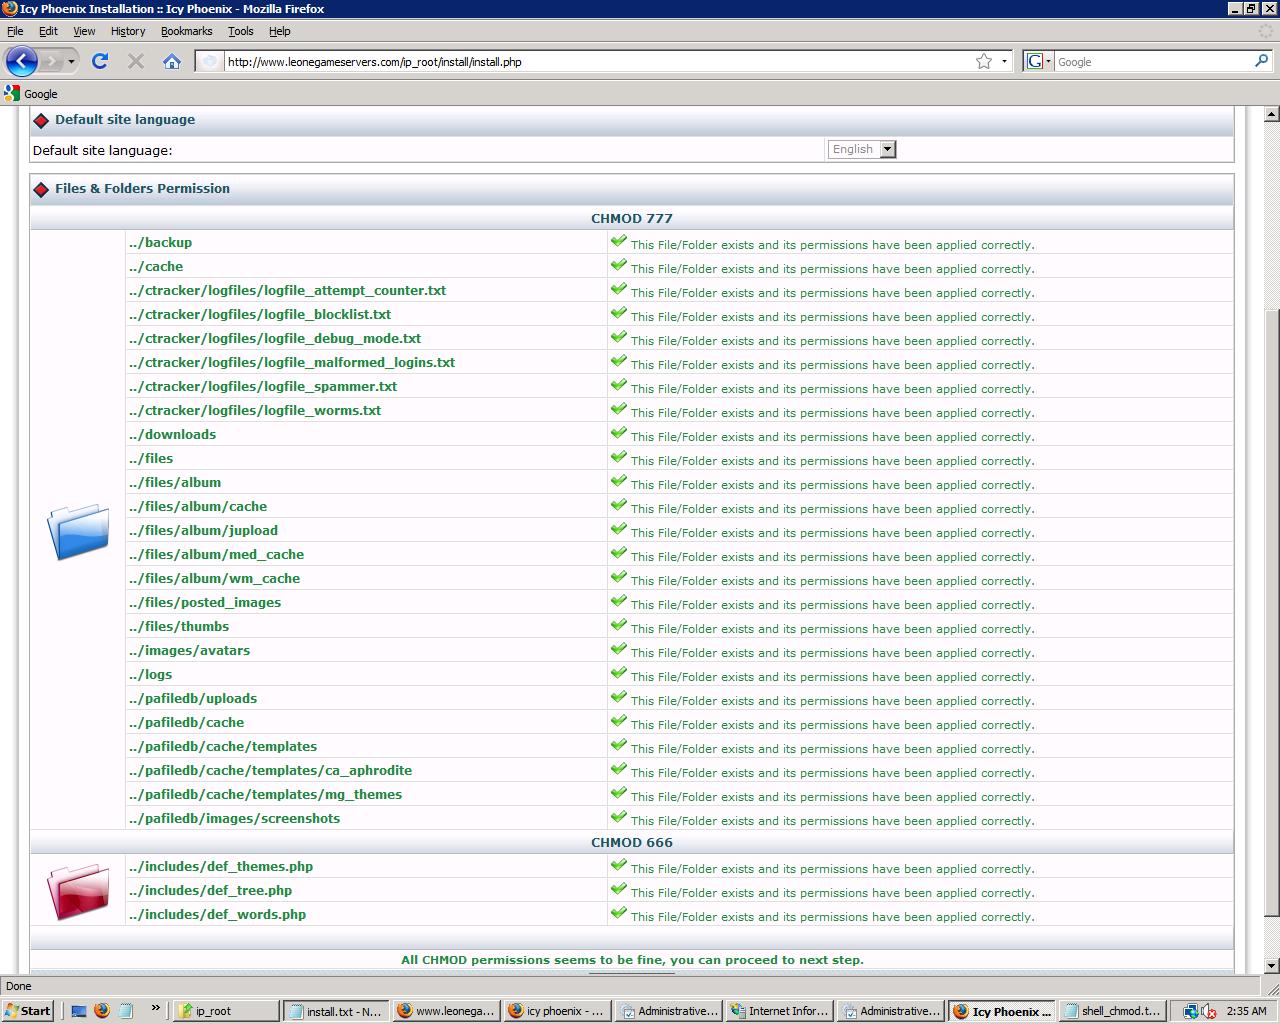Open the Tools menu

coord(240,31)
